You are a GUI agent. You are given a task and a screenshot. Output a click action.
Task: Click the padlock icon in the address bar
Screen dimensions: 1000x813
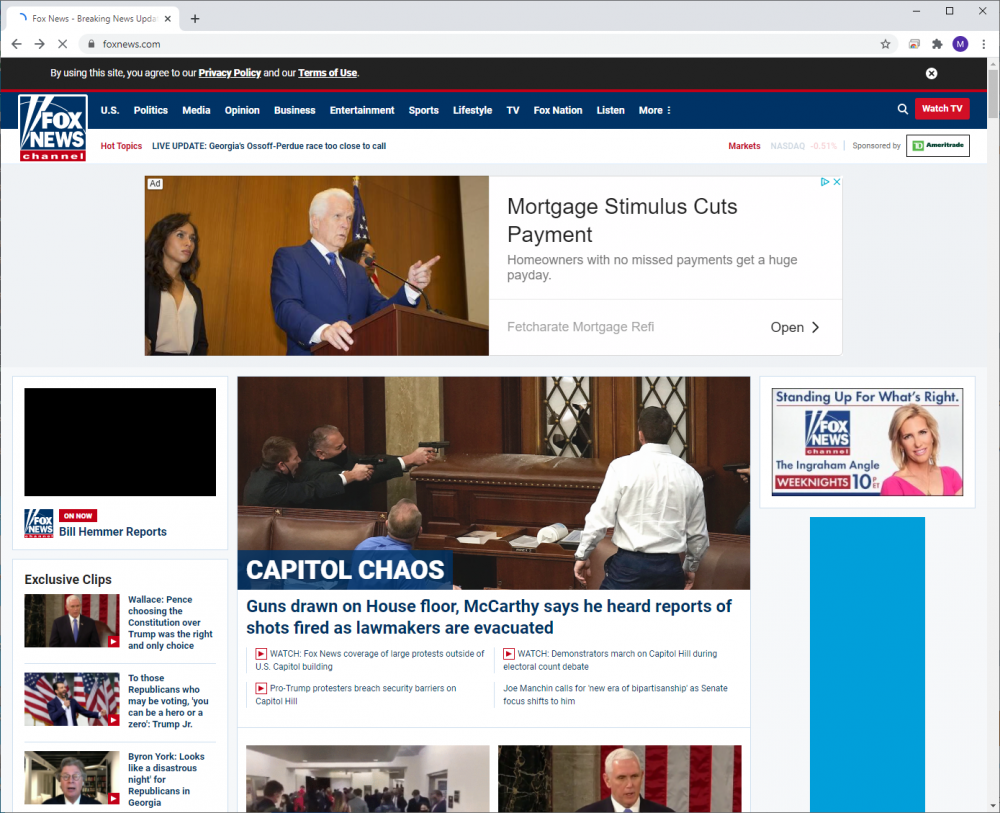click(91, 43)
